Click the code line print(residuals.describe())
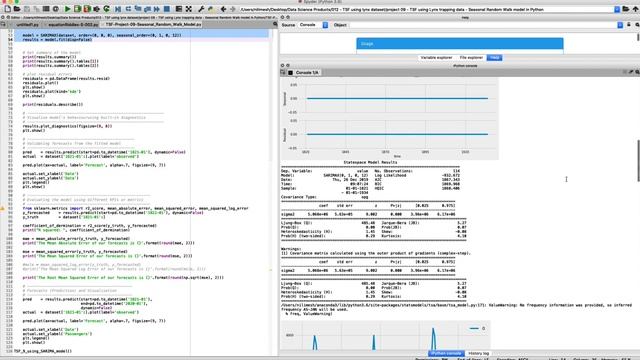Image resolution: width=640 pixels, height=360 pixels. click(53, 104)
